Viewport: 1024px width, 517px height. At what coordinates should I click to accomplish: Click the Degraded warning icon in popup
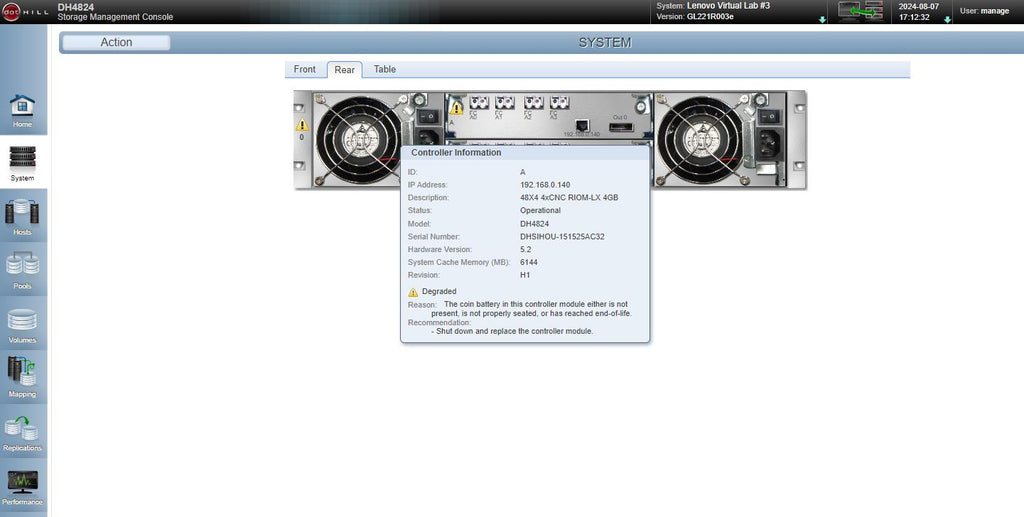413,292
